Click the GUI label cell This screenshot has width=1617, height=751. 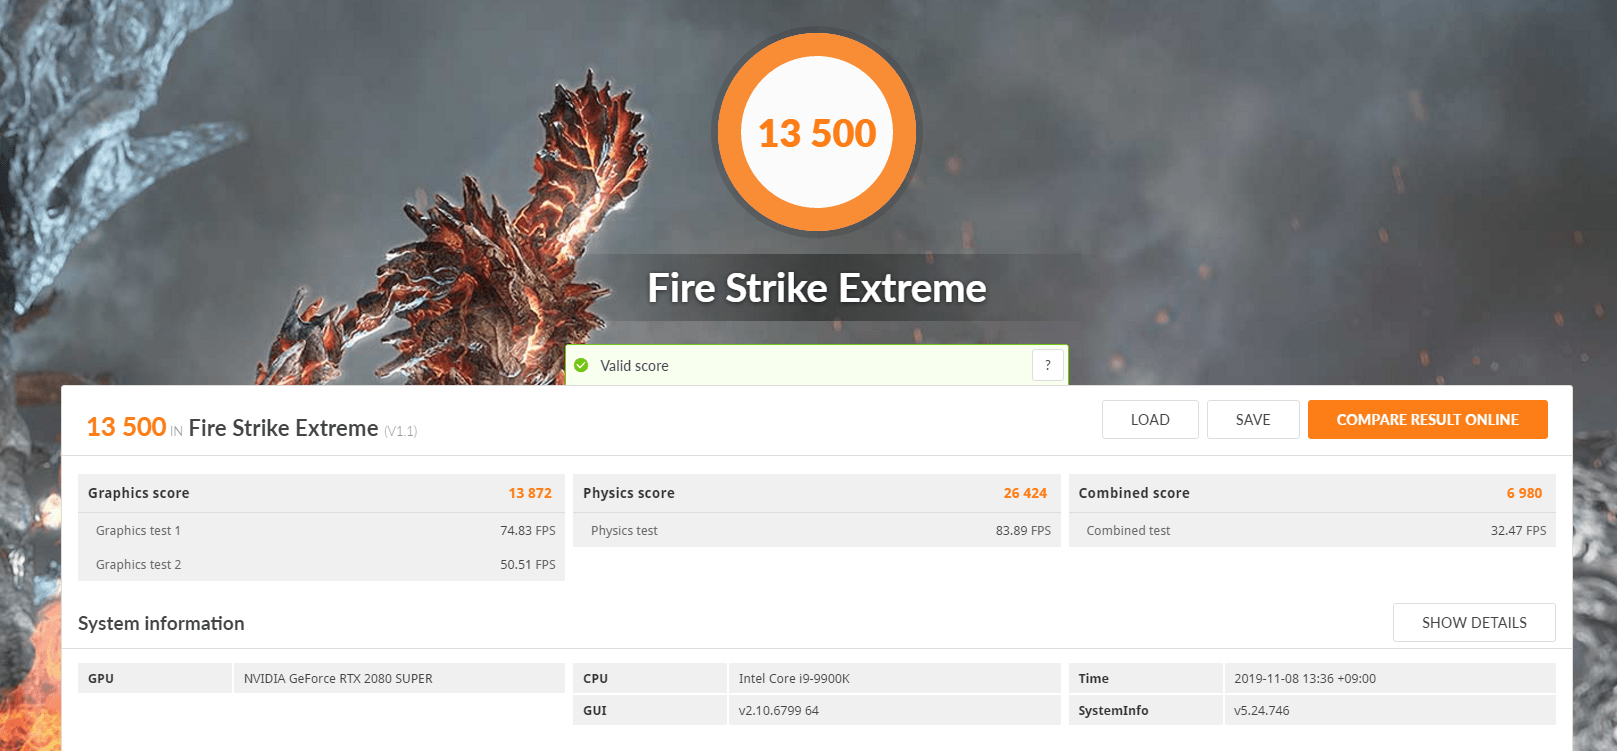click(650, 710)
